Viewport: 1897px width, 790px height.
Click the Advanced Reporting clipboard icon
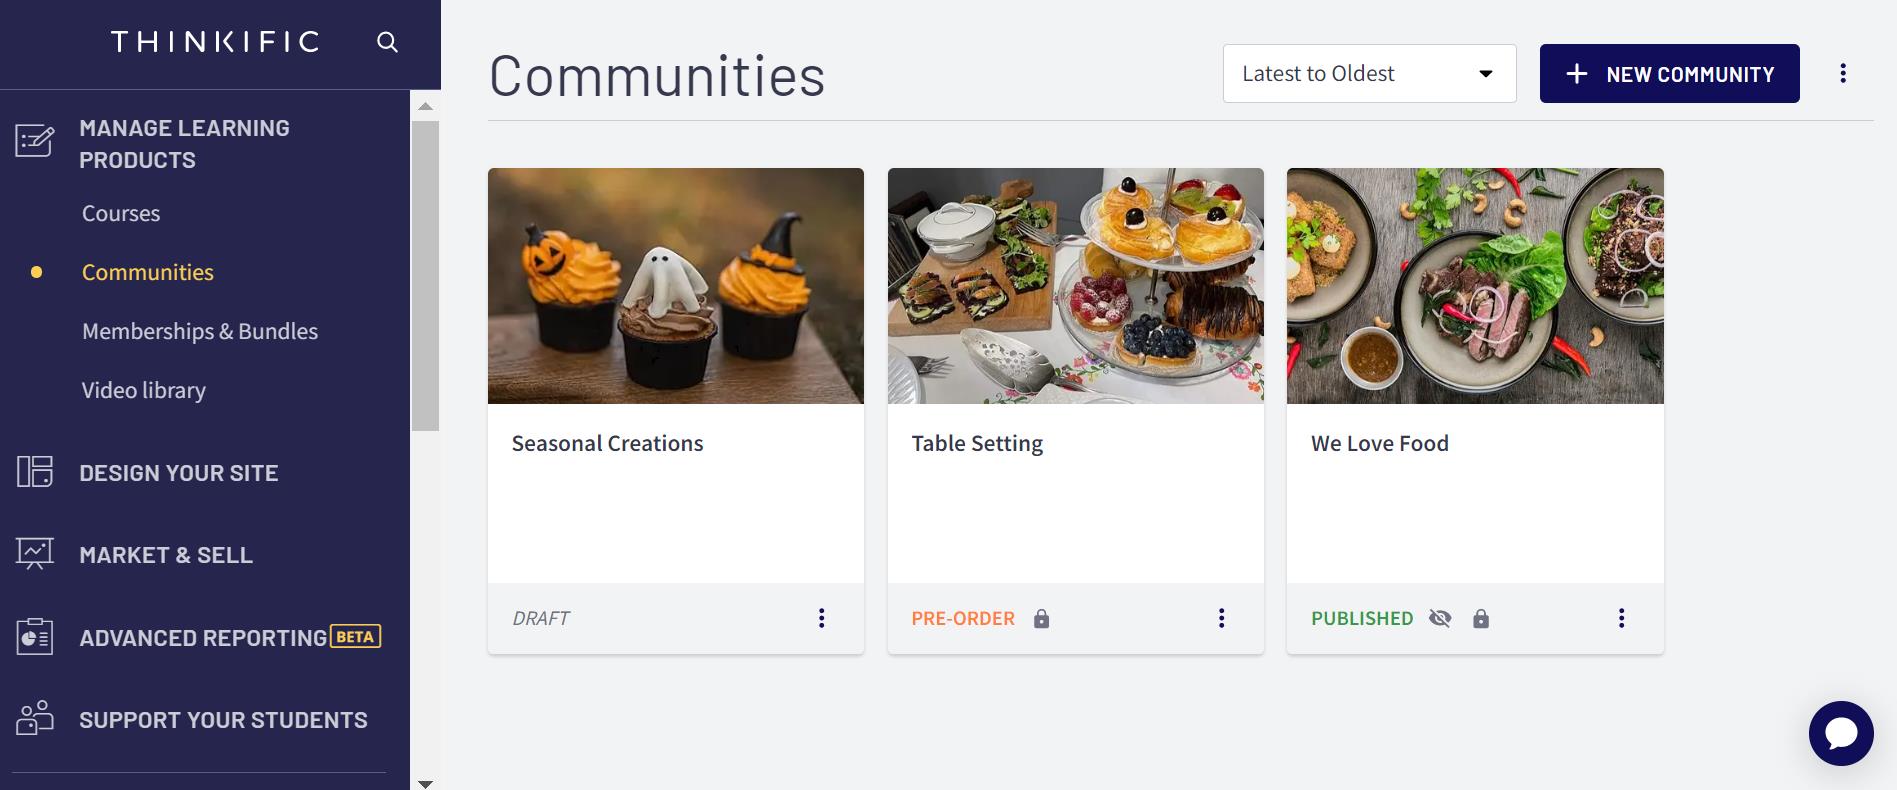34,637
